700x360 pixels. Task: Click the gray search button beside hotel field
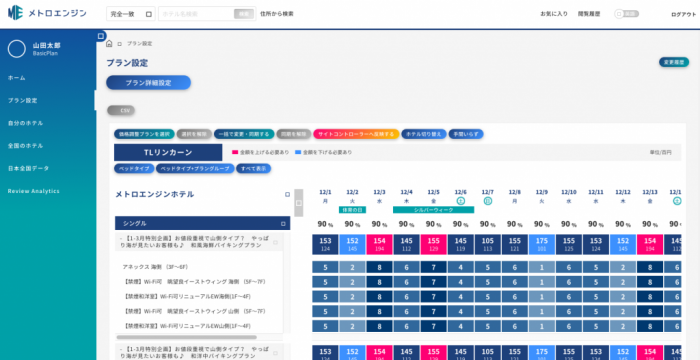pyautogui.click(x=244, y=14)
